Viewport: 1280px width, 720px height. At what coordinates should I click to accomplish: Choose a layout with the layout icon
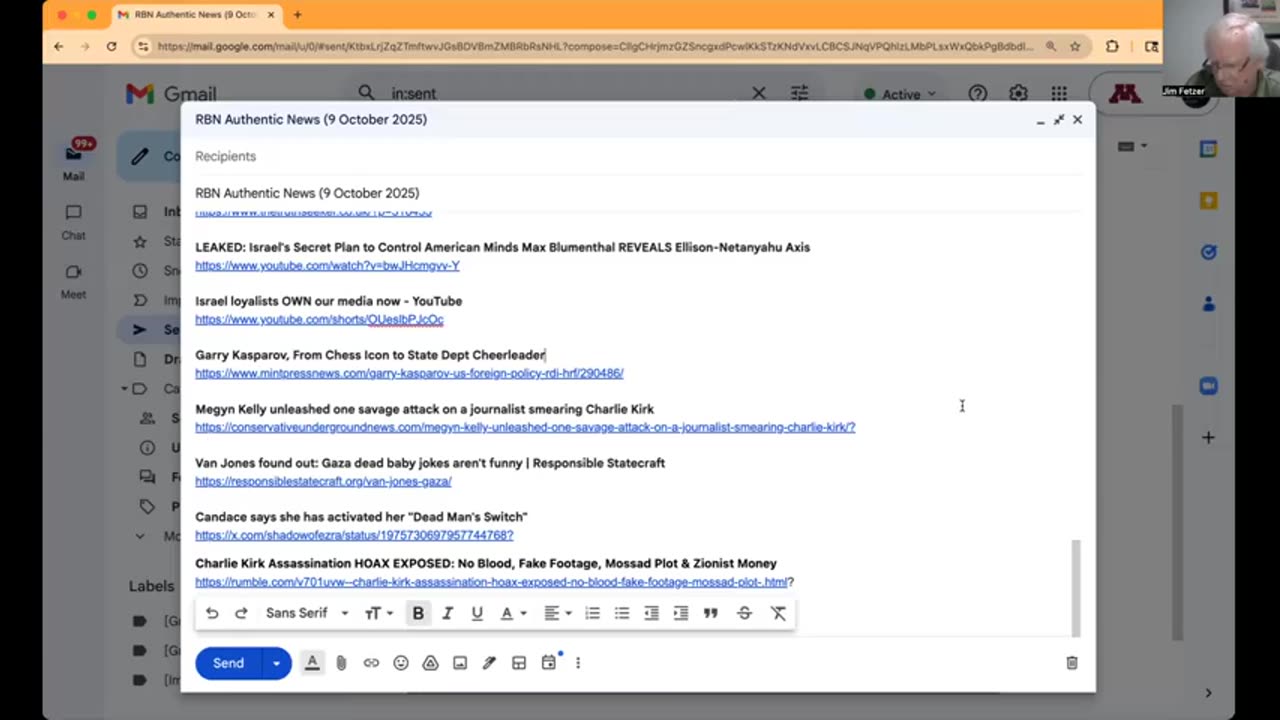point(519,663)
